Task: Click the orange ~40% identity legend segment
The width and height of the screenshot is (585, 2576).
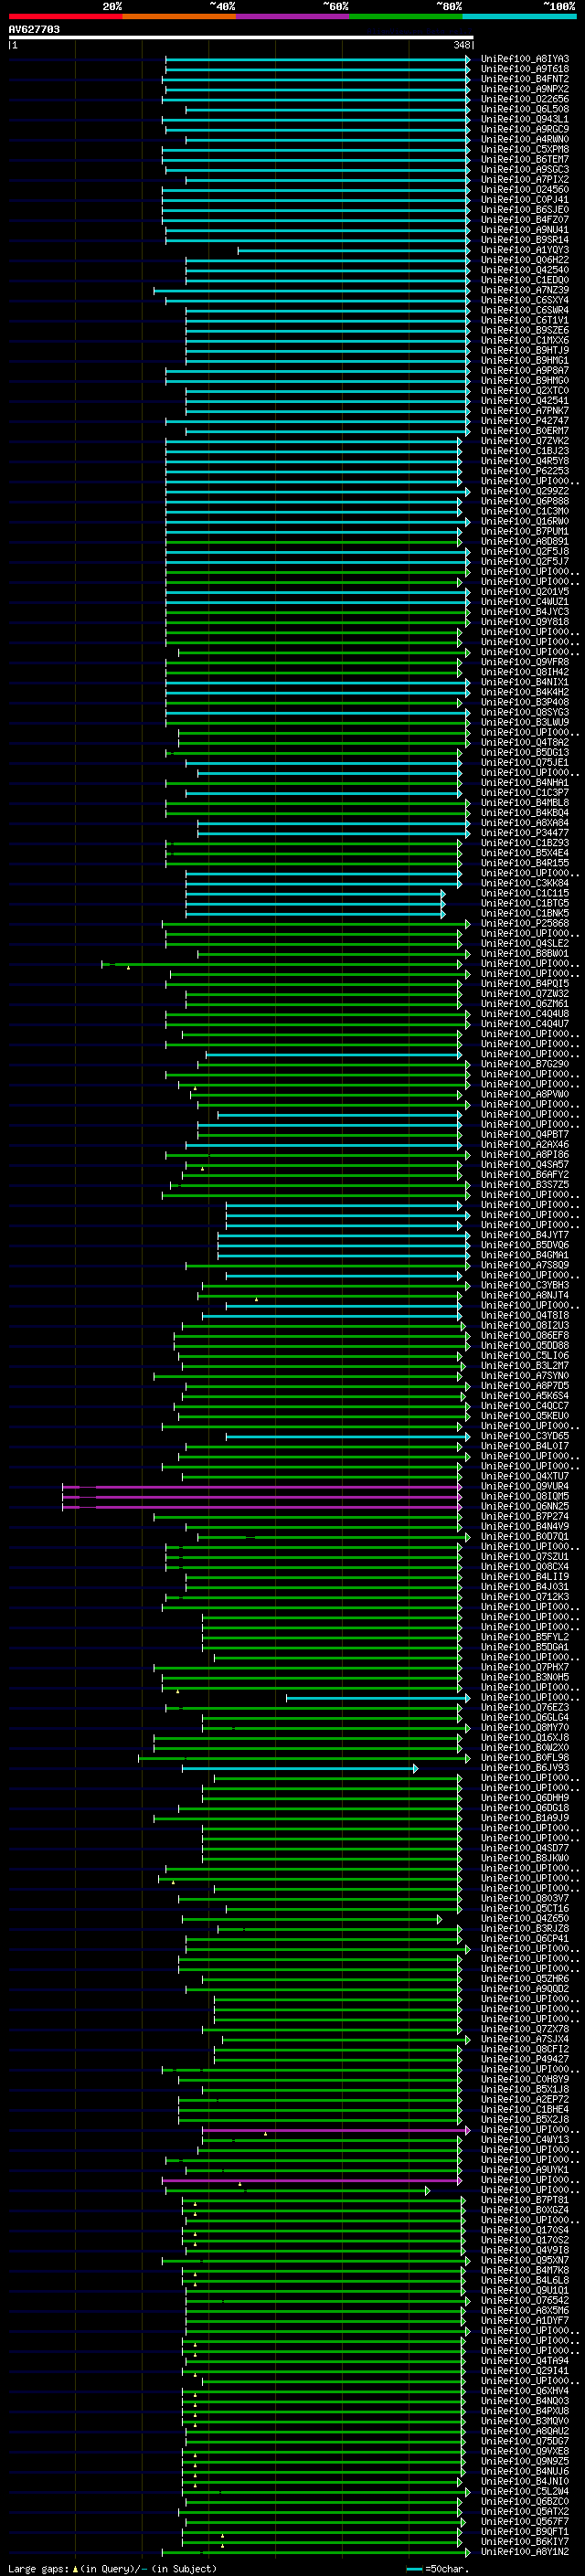Action: point(179,16)
